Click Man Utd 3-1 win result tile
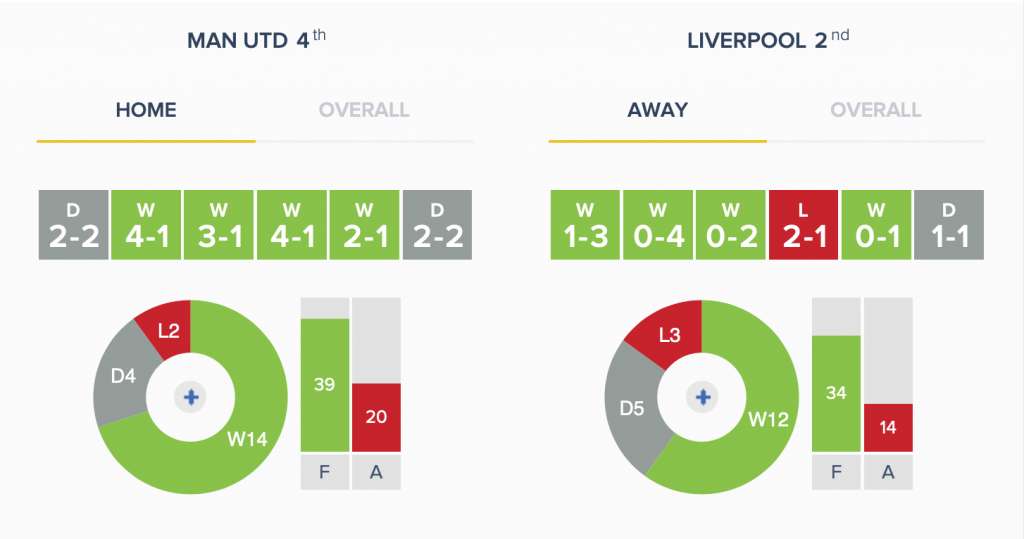 click(219, 225)
